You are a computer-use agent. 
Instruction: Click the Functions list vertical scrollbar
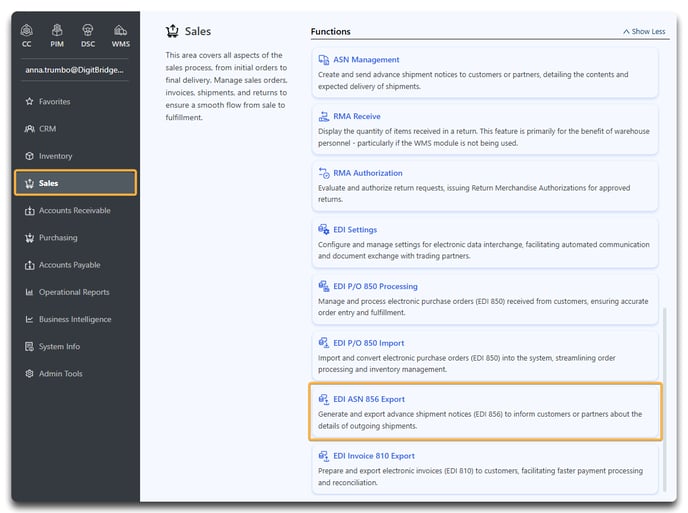point(665,399)
